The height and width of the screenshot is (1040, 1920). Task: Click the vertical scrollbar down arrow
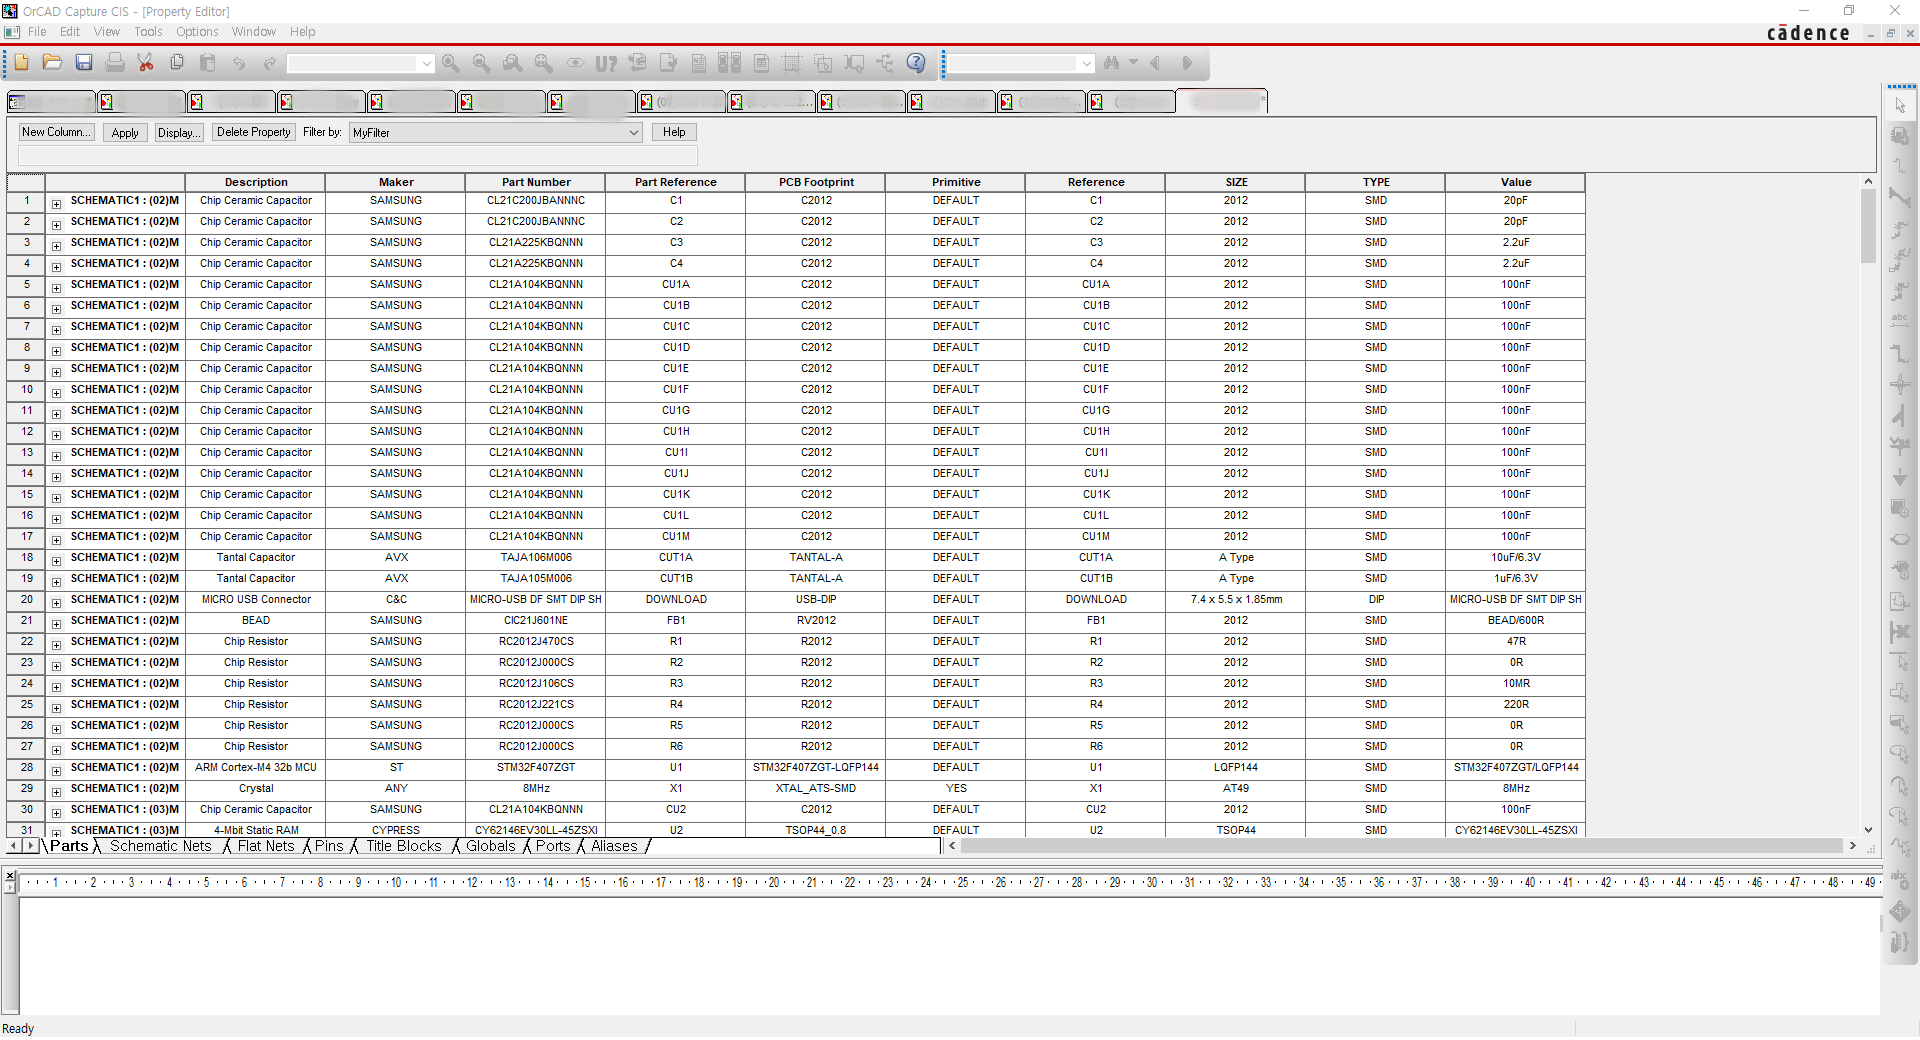(1868, 829)
